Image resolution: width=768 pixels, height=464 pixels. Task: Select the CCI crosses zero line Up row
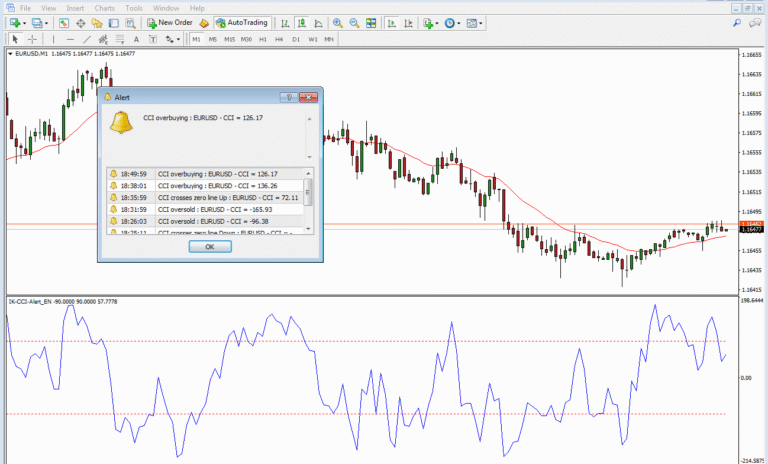206,197
